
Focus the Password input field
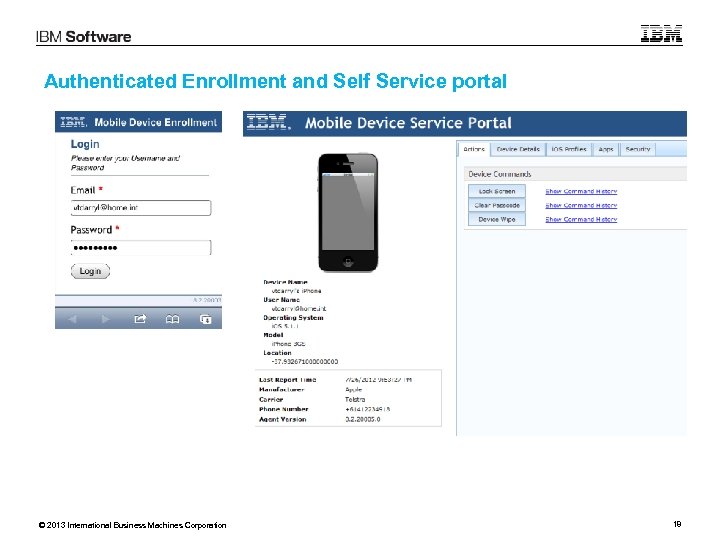141,248
